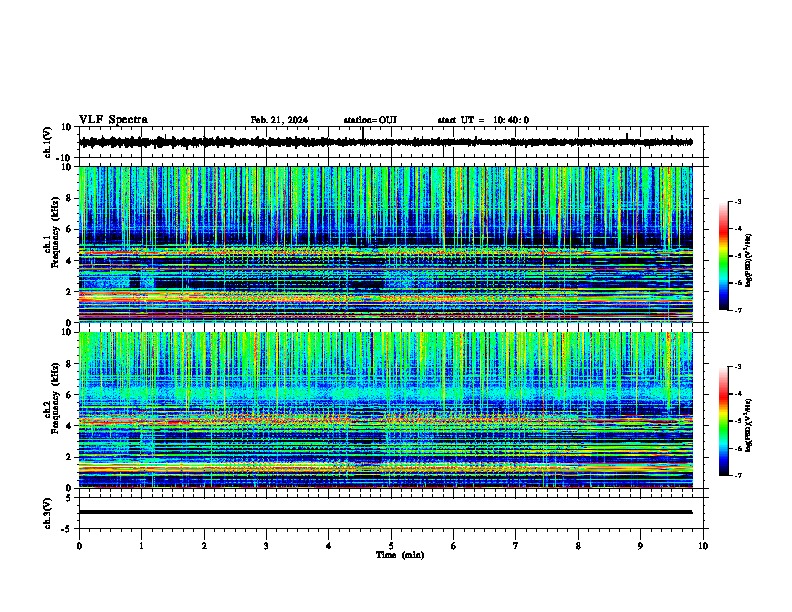The height and width of the screenshot is (612, 792).
Task: Click the ch.1 spectrogram color scale bar
Action: click(724, 256)
